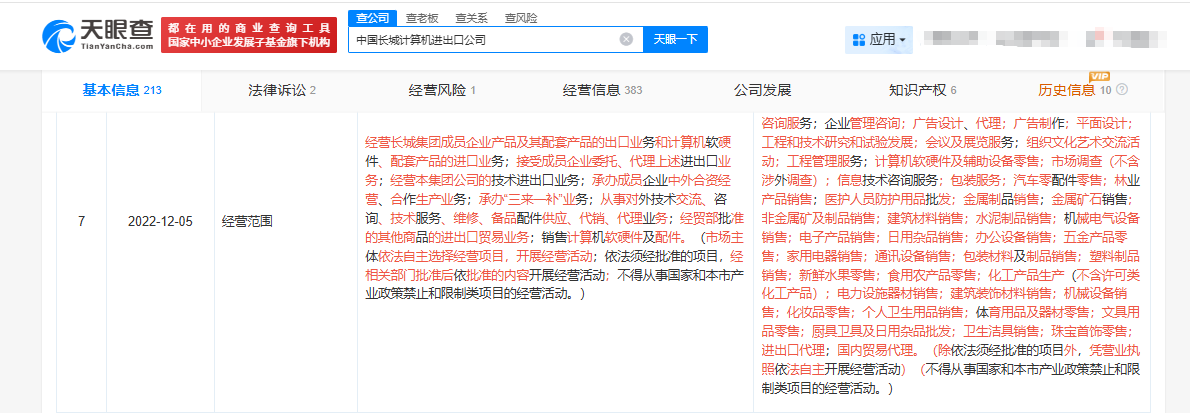
Task: Open the 知识产权 tab
Action: [922, 90]
